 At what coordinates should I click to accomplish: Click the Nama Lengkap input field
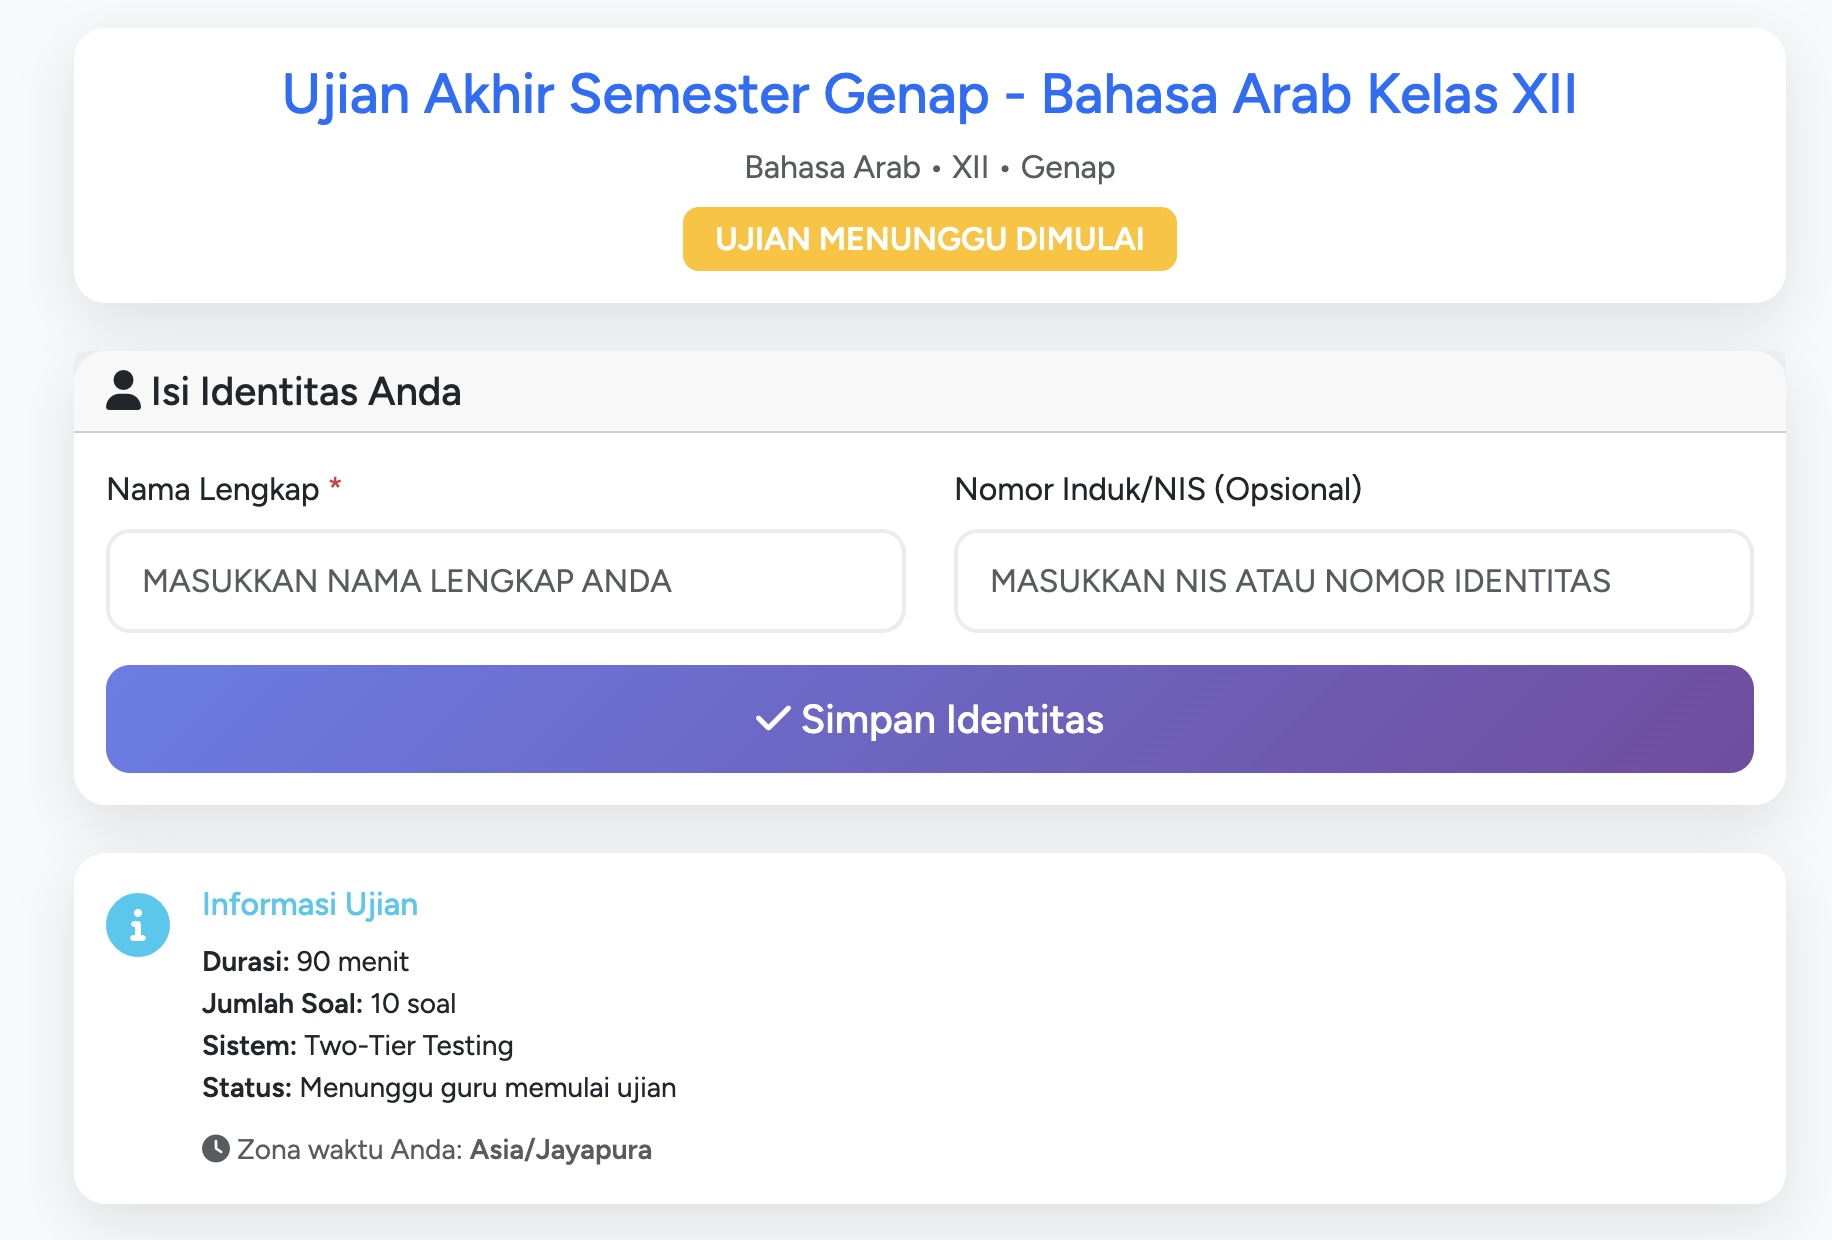pos(505,581)
